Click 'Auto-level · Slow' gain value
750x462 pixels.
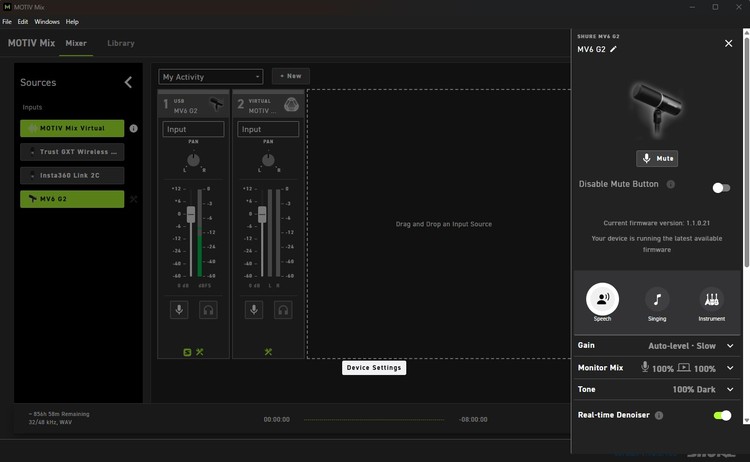(x=682, y=346)
